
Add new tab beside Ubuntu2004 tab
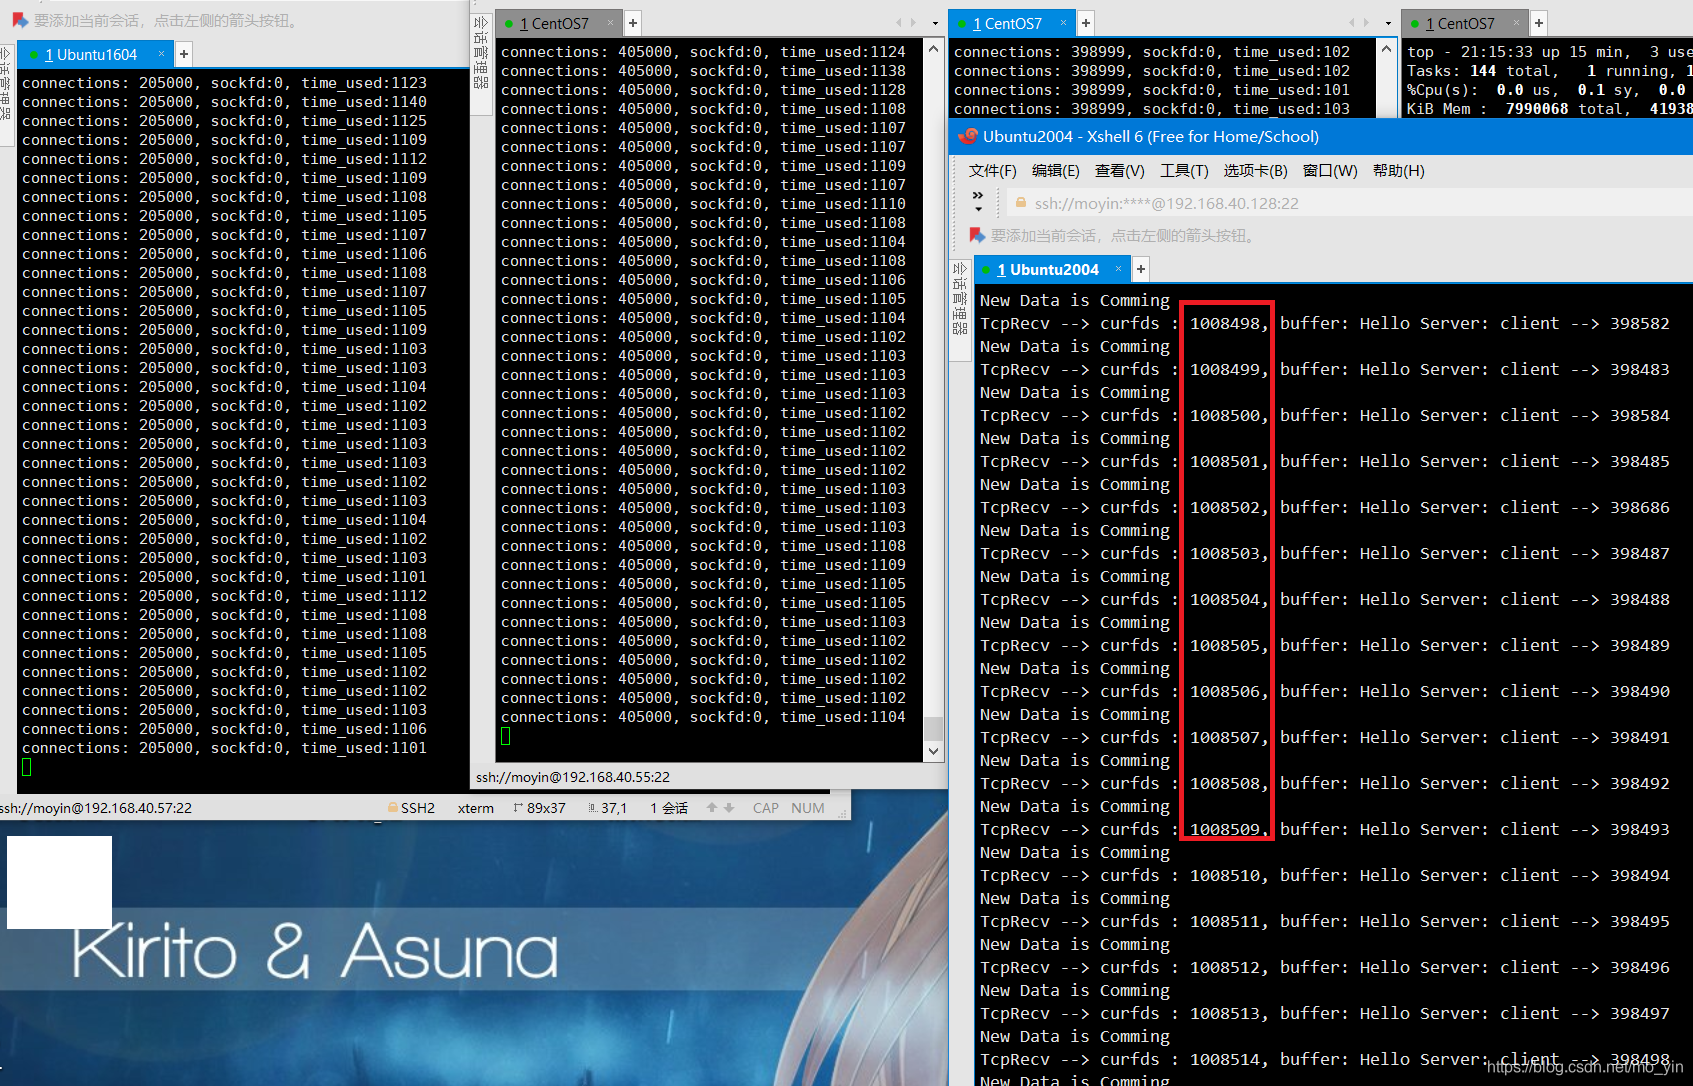[1141, 269]
